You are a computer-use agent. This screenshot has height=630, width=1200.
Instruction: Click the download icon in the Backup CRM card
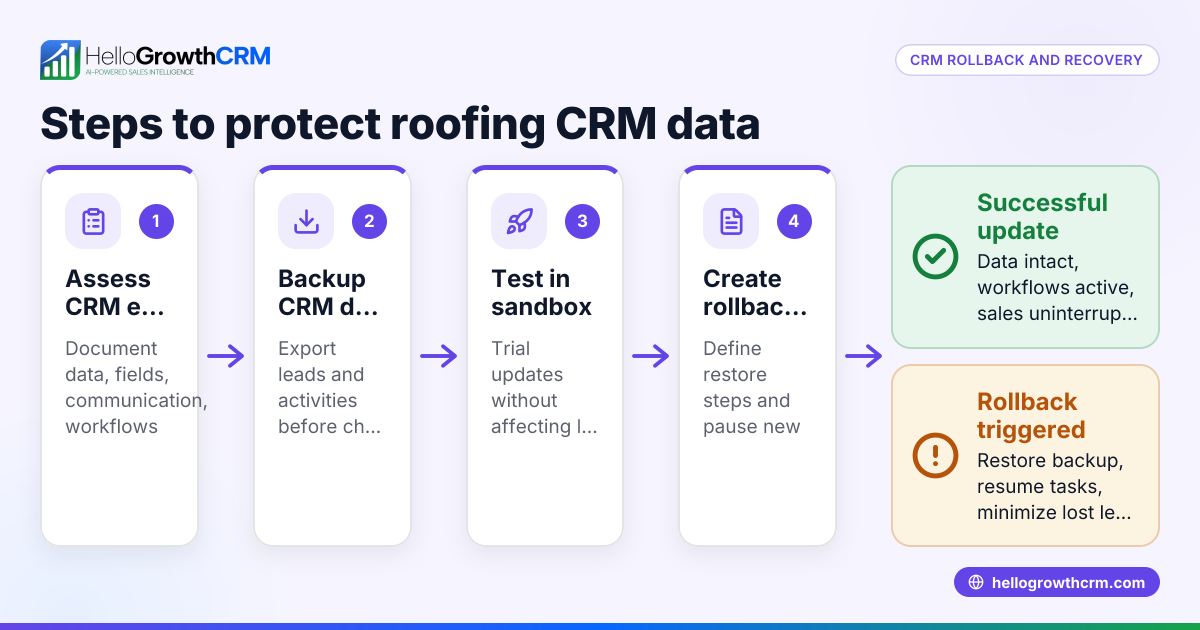click(306, 221)
